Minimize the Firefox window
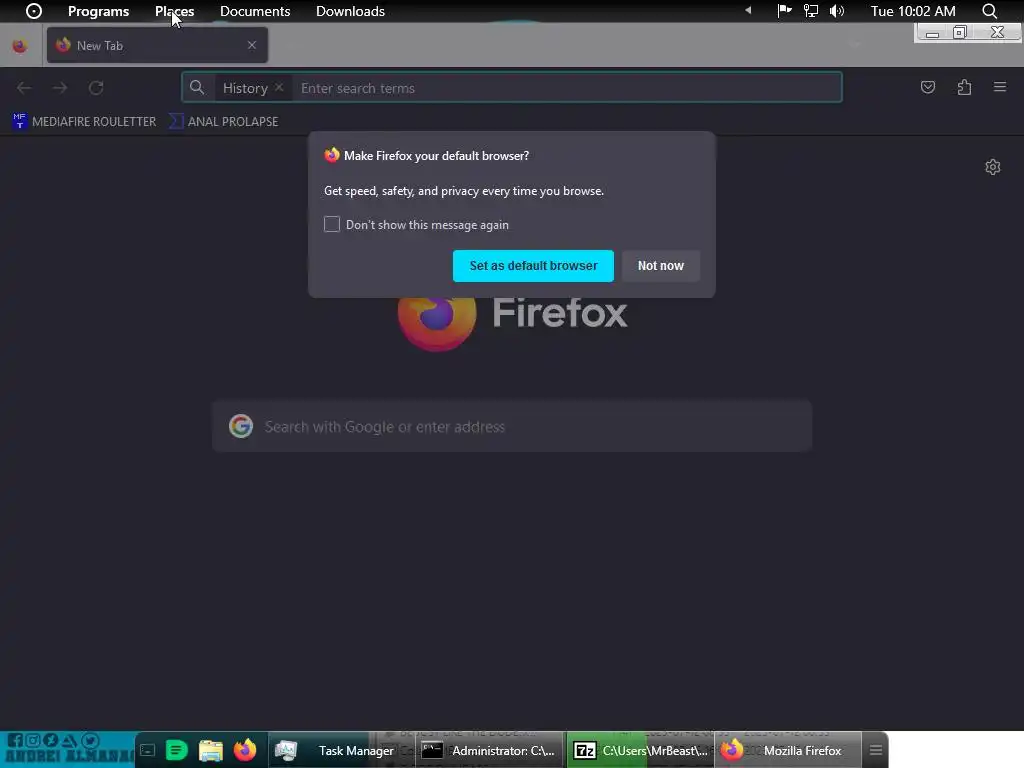This screenshot has width=1024, height=768. click(932, 32)
